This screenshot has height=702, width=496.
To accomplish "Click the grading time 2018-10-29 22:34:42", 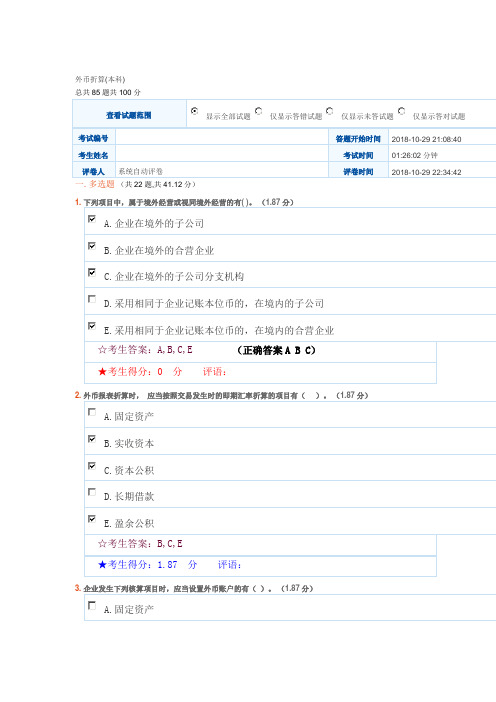I will click(426, 172).
